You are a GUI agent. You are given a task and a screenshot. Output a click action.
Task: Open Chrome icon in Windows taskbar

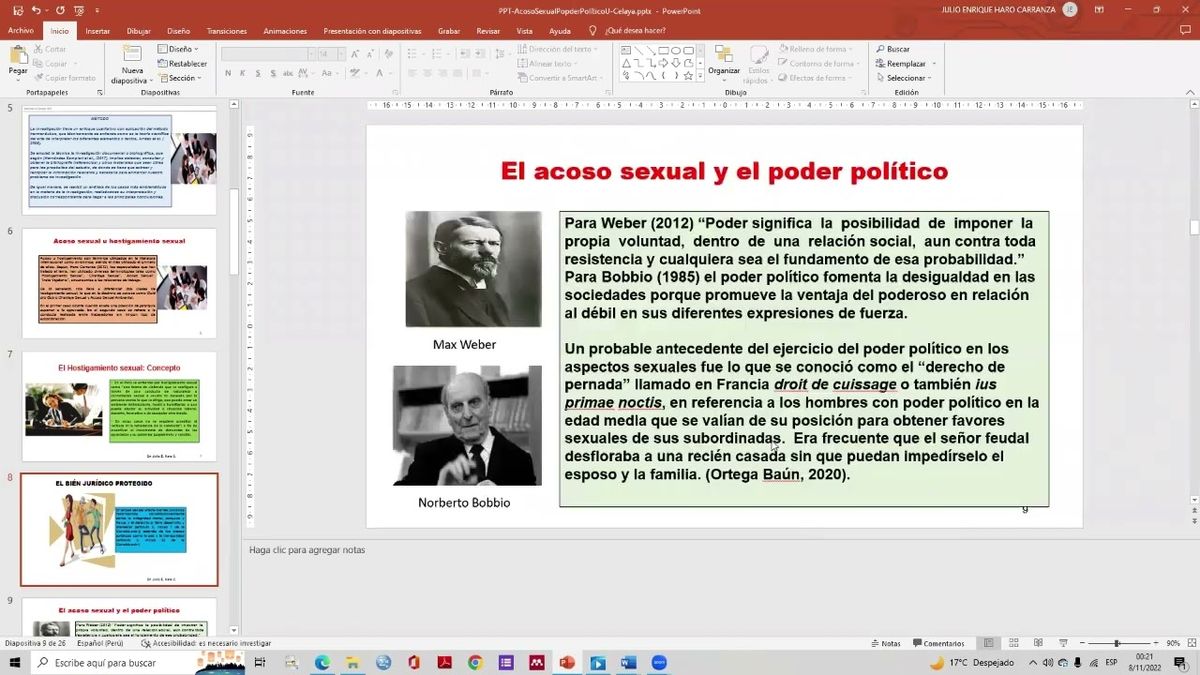(475, 662)
